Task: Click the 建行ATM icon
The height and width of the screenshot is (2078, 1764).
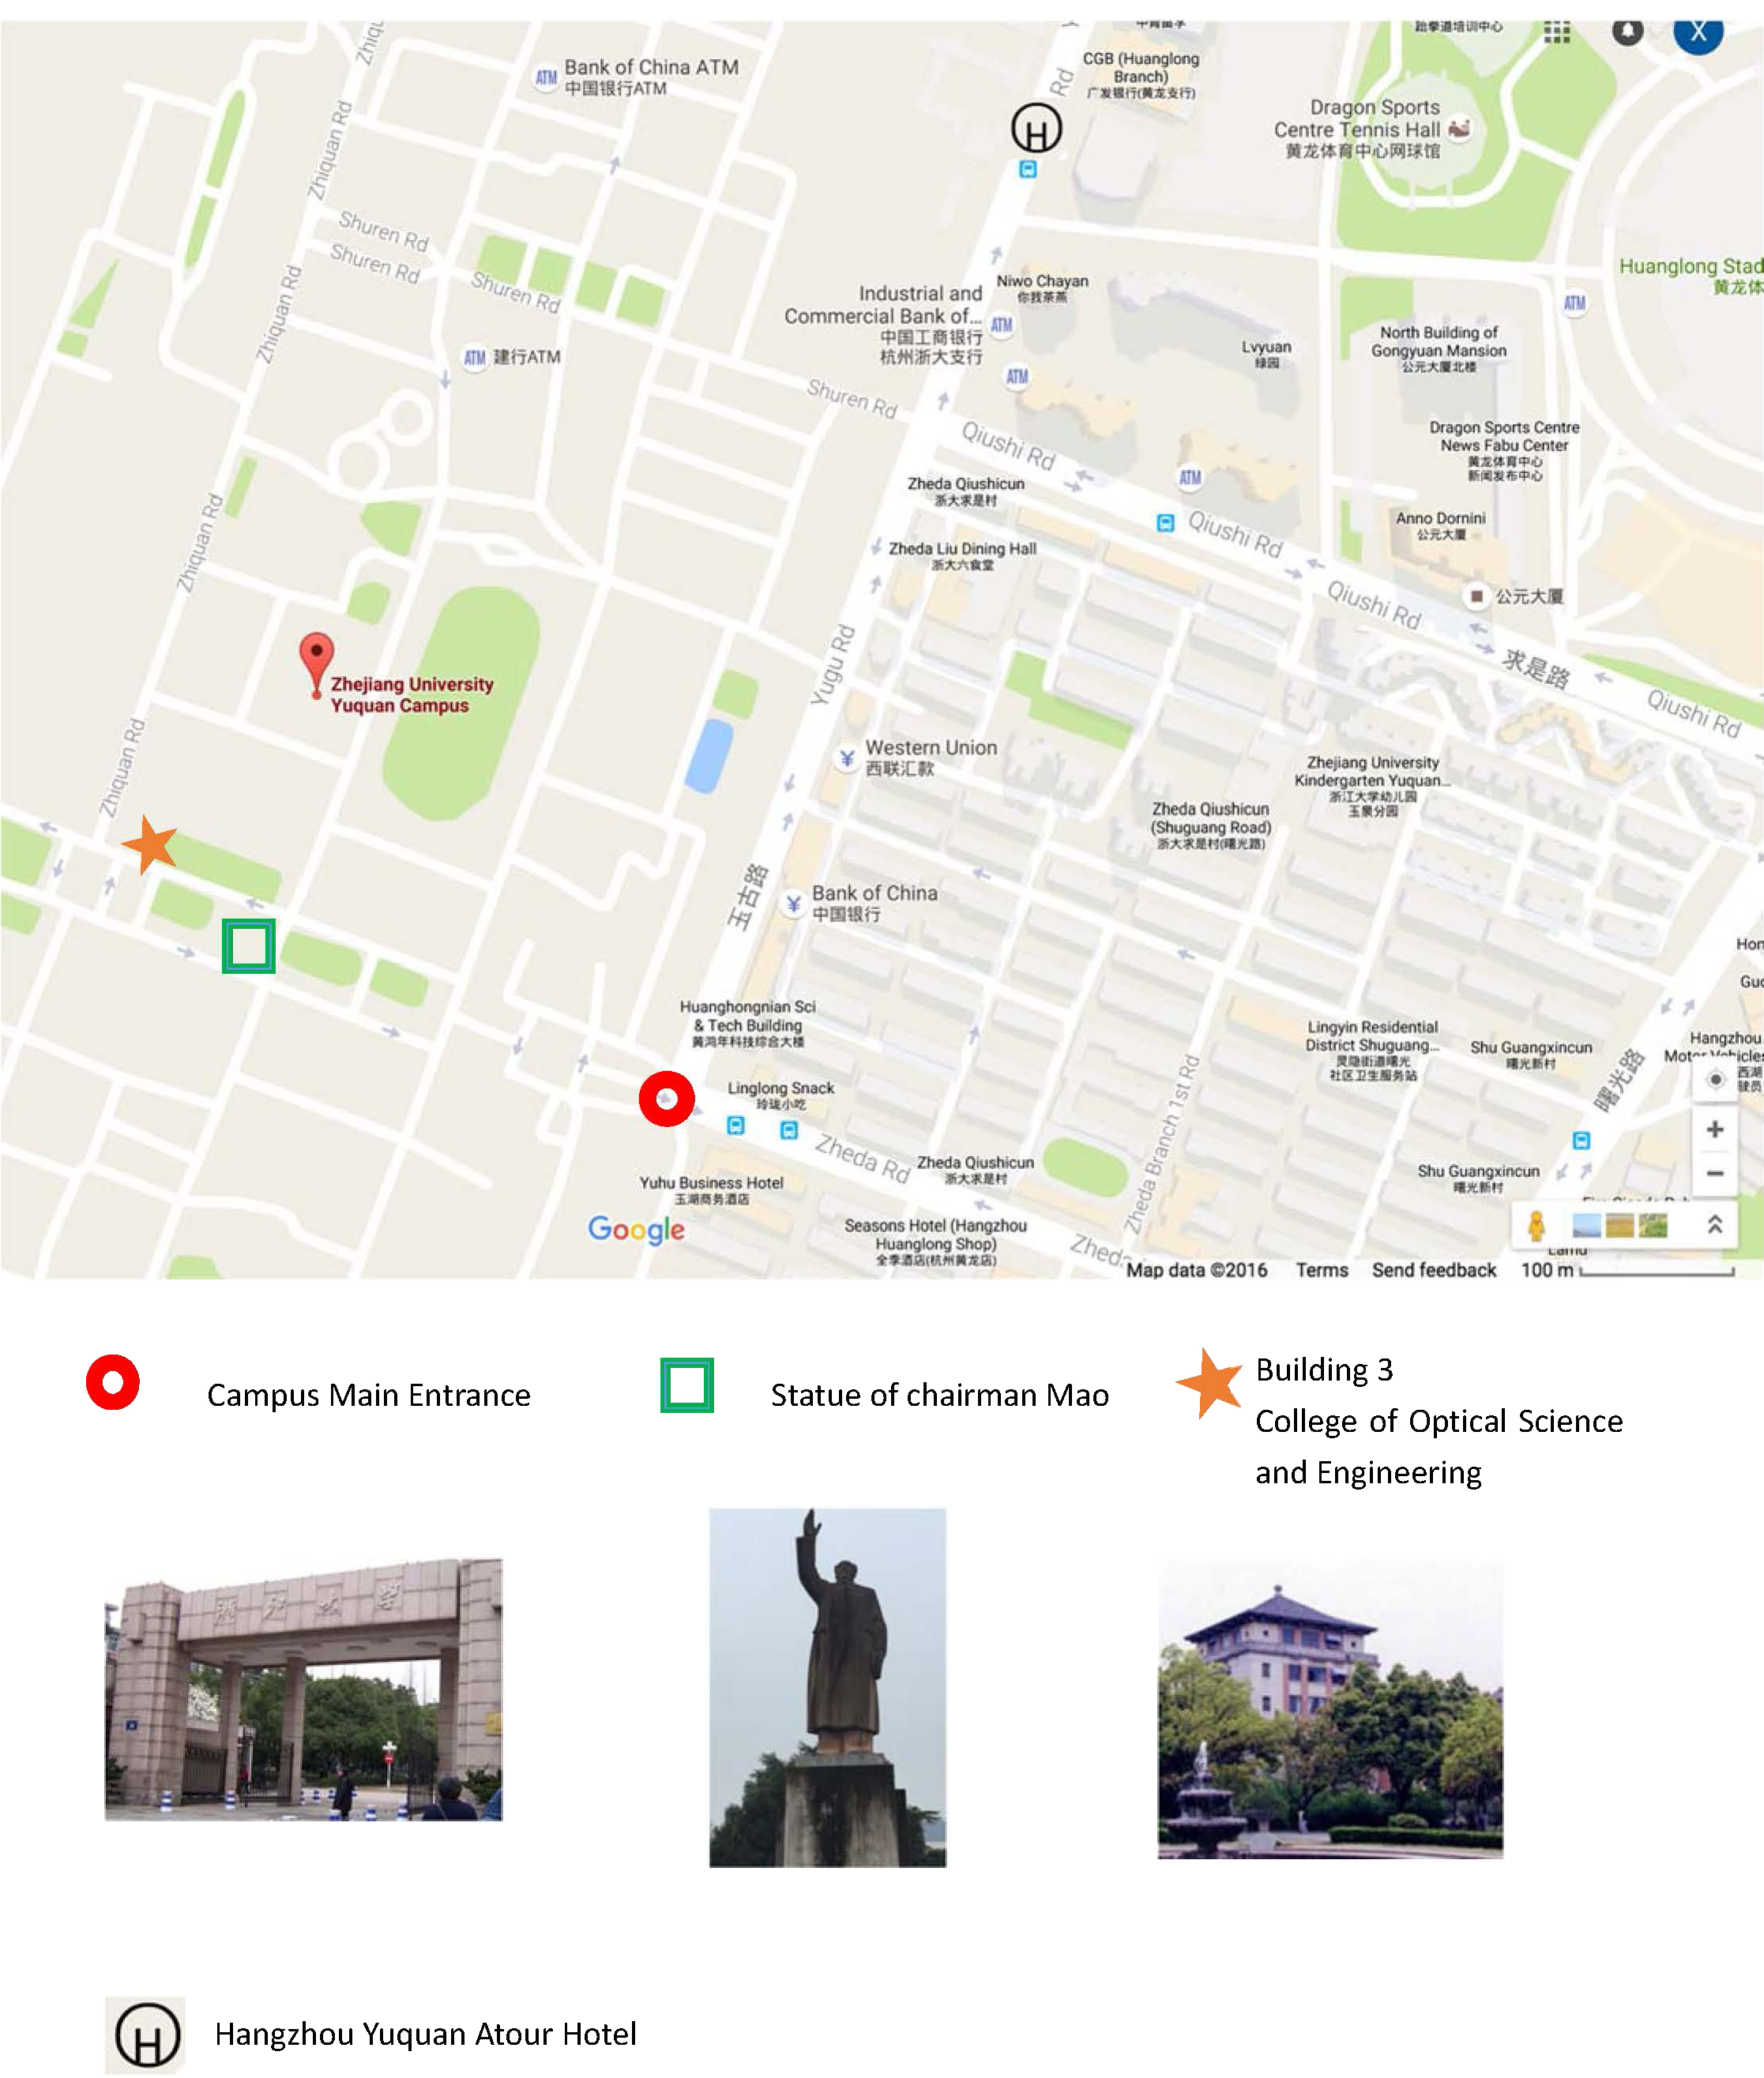Action: coord(475,358)
